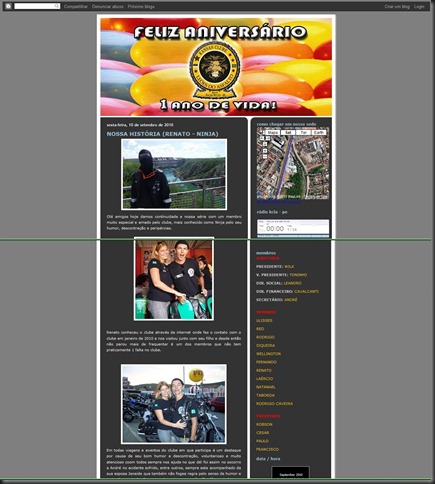435x484 pixels.
Task: Click member name Renato
Action: [264, 371]
